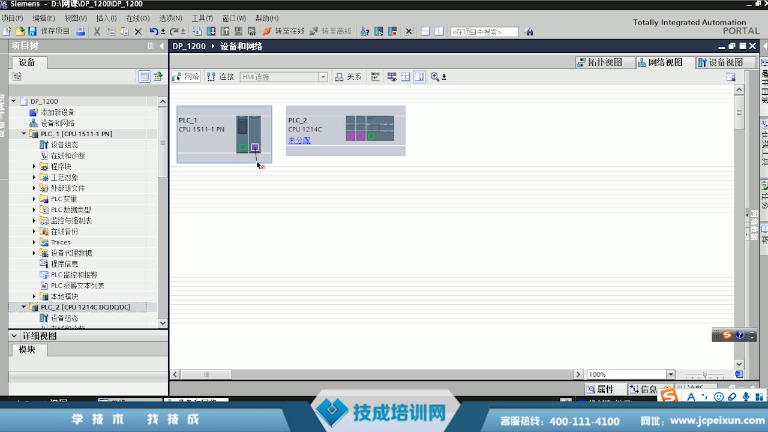Expand the Traces folder
The width and height of the screenshot is (768, 432).
coord(34,242)
